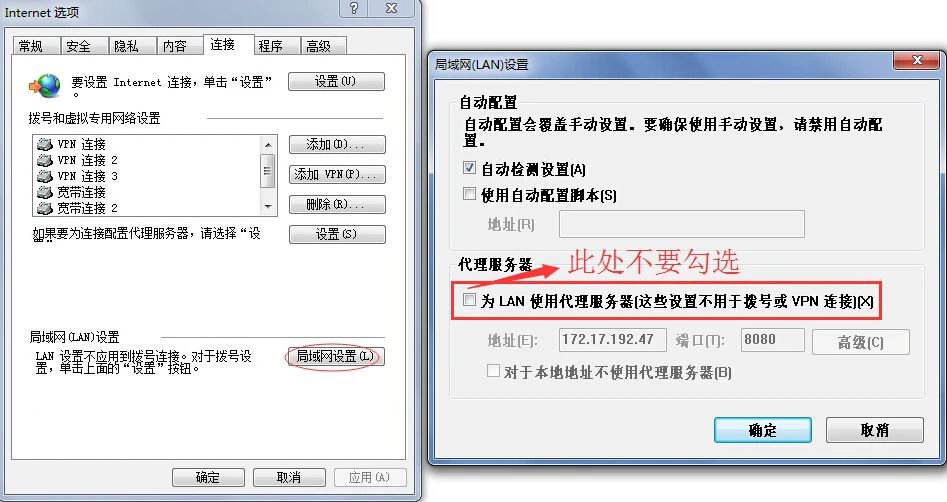Click the help question mark button
Screen dimensions: 947x502
tap(355, 8)
